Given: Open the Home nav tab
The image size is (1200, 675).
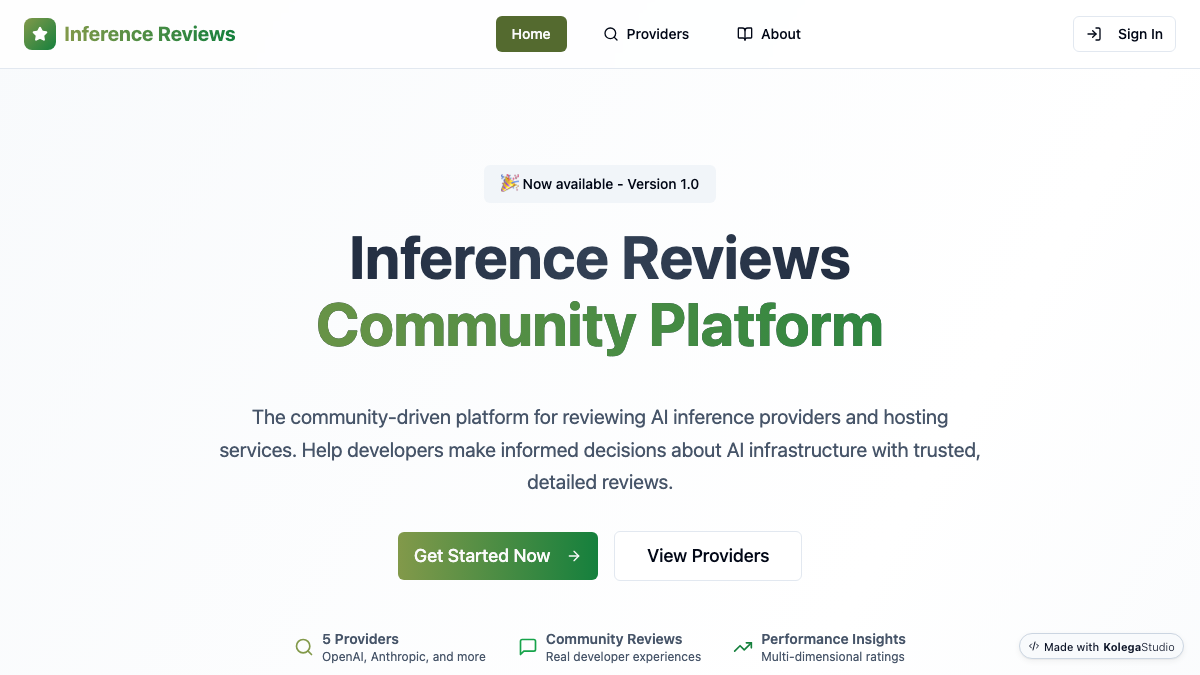Looking at the screenshot, I should (x=531, y=34).
